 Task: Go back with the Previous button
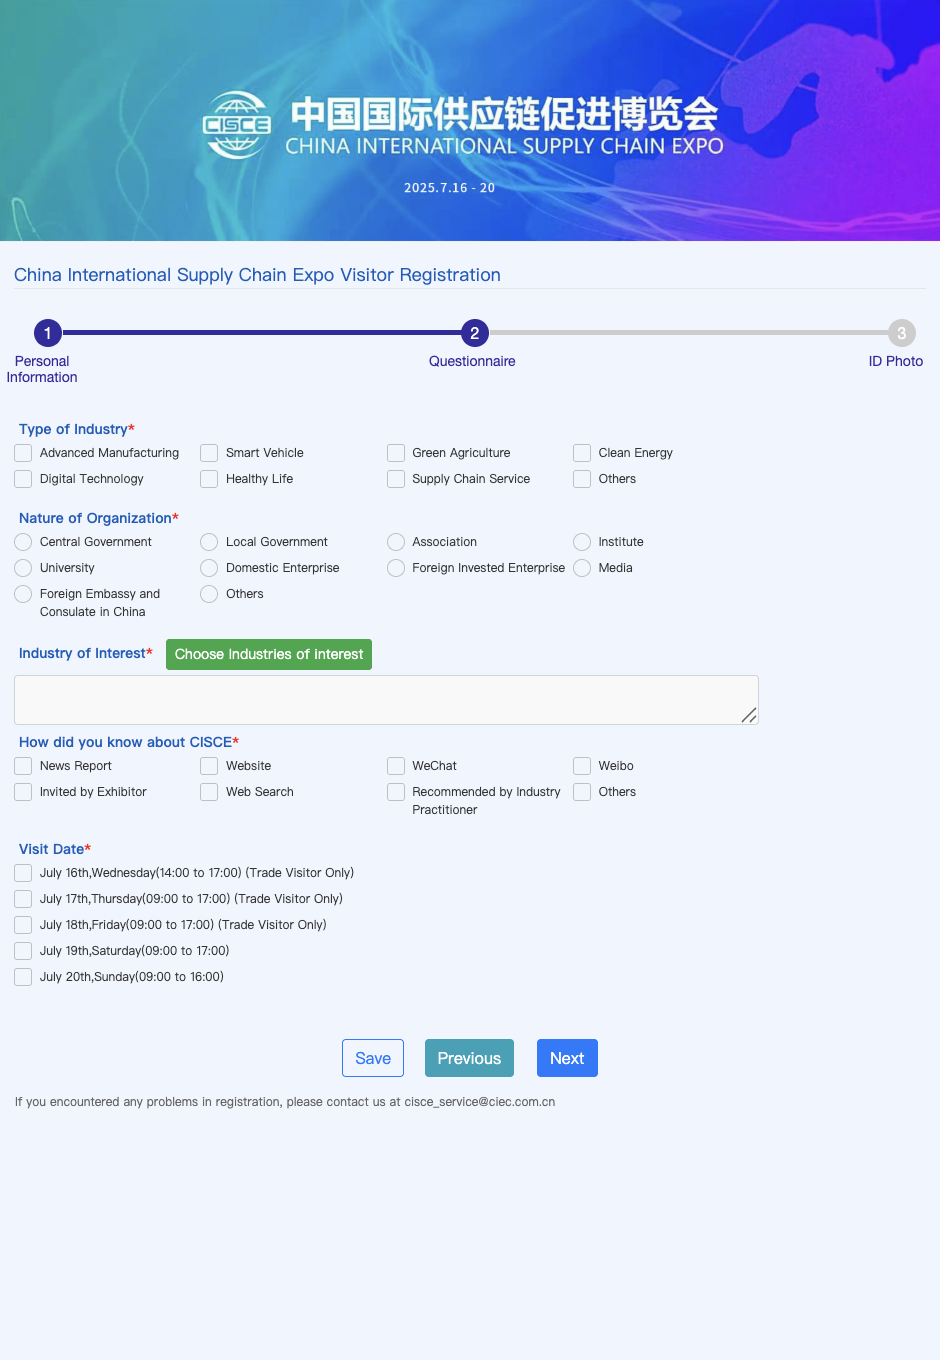click(469, 1058)
